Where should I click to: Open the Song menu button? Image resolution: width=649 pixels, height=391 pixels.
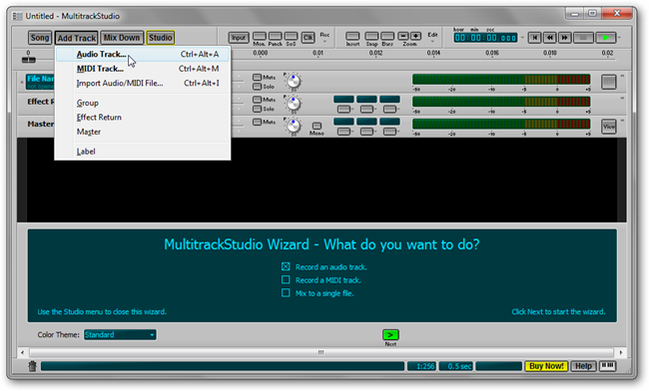click(40, 38)
